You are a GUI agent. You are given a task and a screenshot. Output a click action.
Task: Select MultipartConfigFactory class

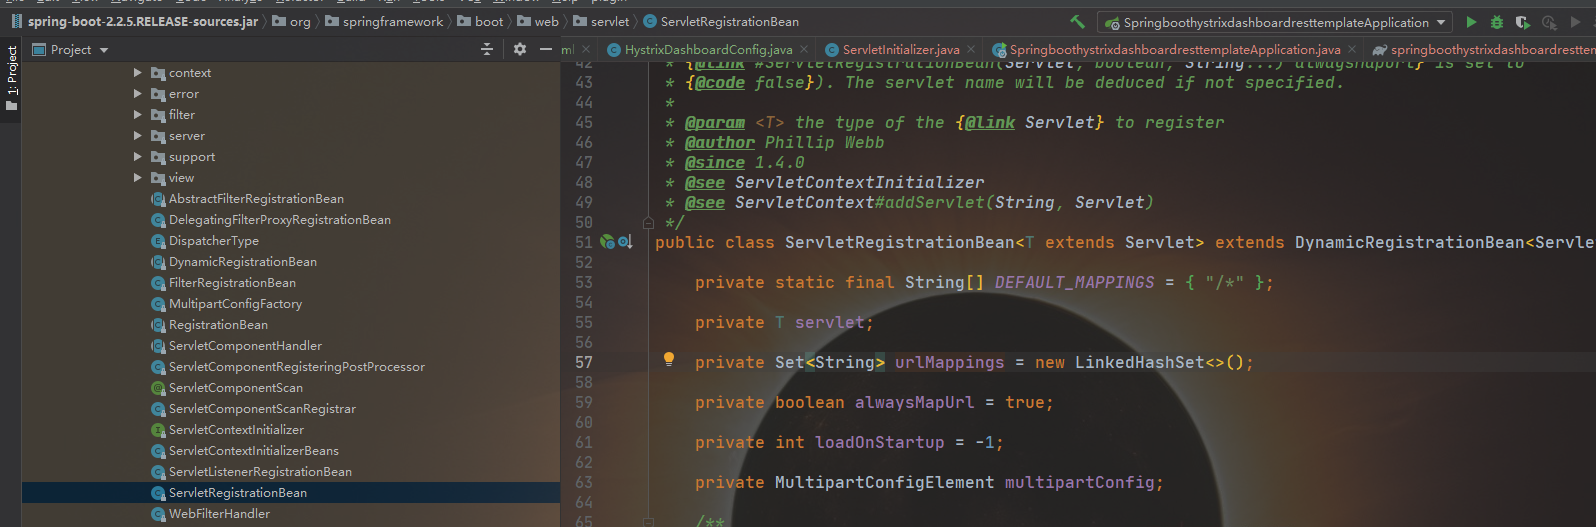[x=235, y=304]
